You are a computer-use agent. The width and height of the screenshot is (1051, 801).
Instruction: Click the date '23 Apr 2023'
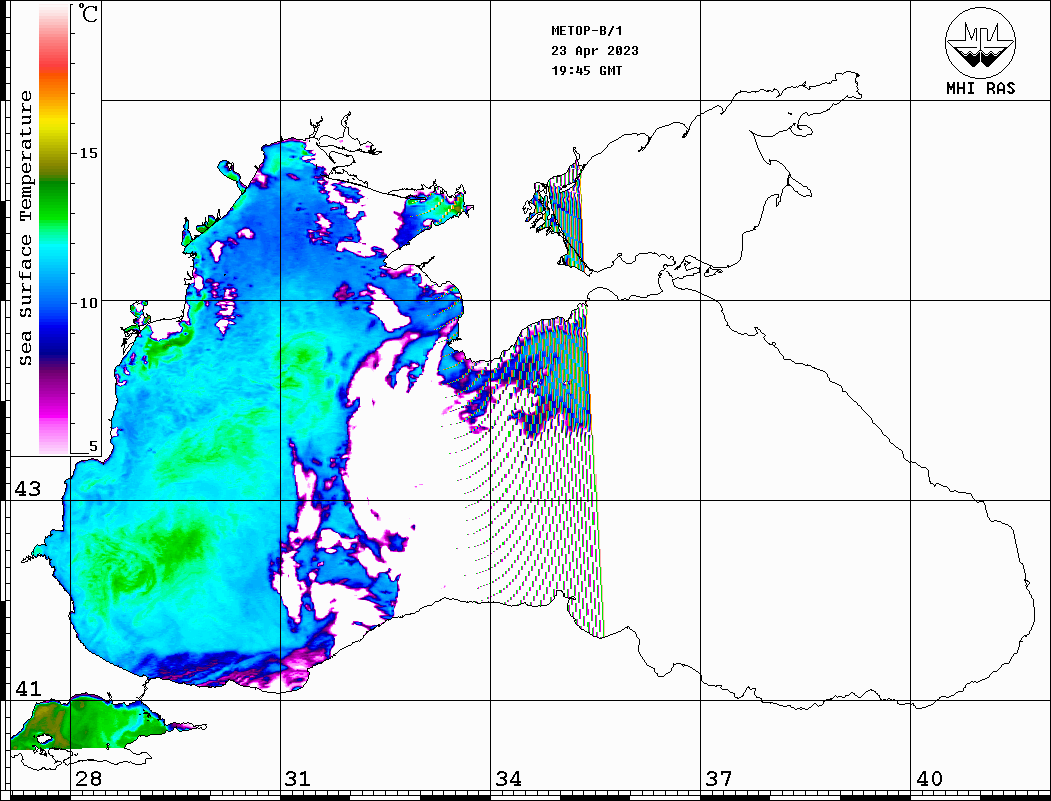[x=595, y=51]
